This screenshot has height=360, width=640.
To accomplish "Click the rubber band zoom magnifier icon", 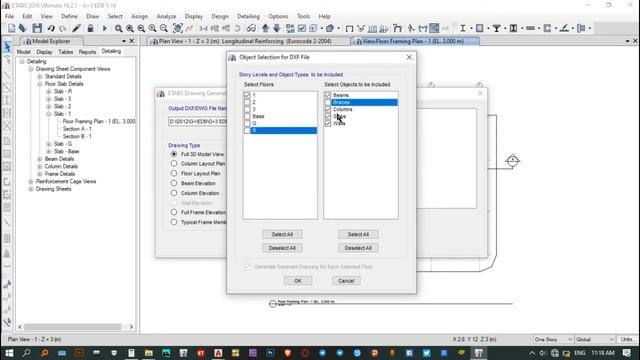I will pos(118,28).
